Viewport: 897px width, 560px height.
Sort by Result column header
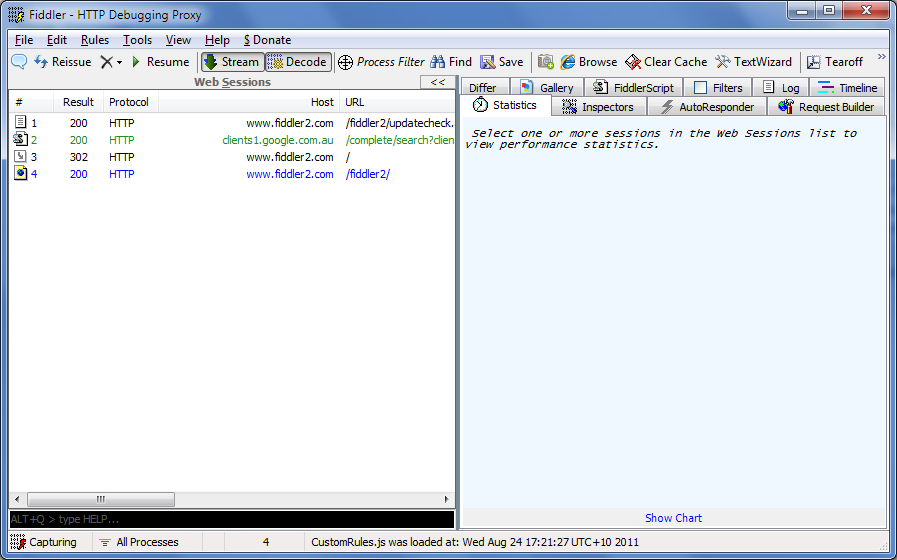coord(78,102)
